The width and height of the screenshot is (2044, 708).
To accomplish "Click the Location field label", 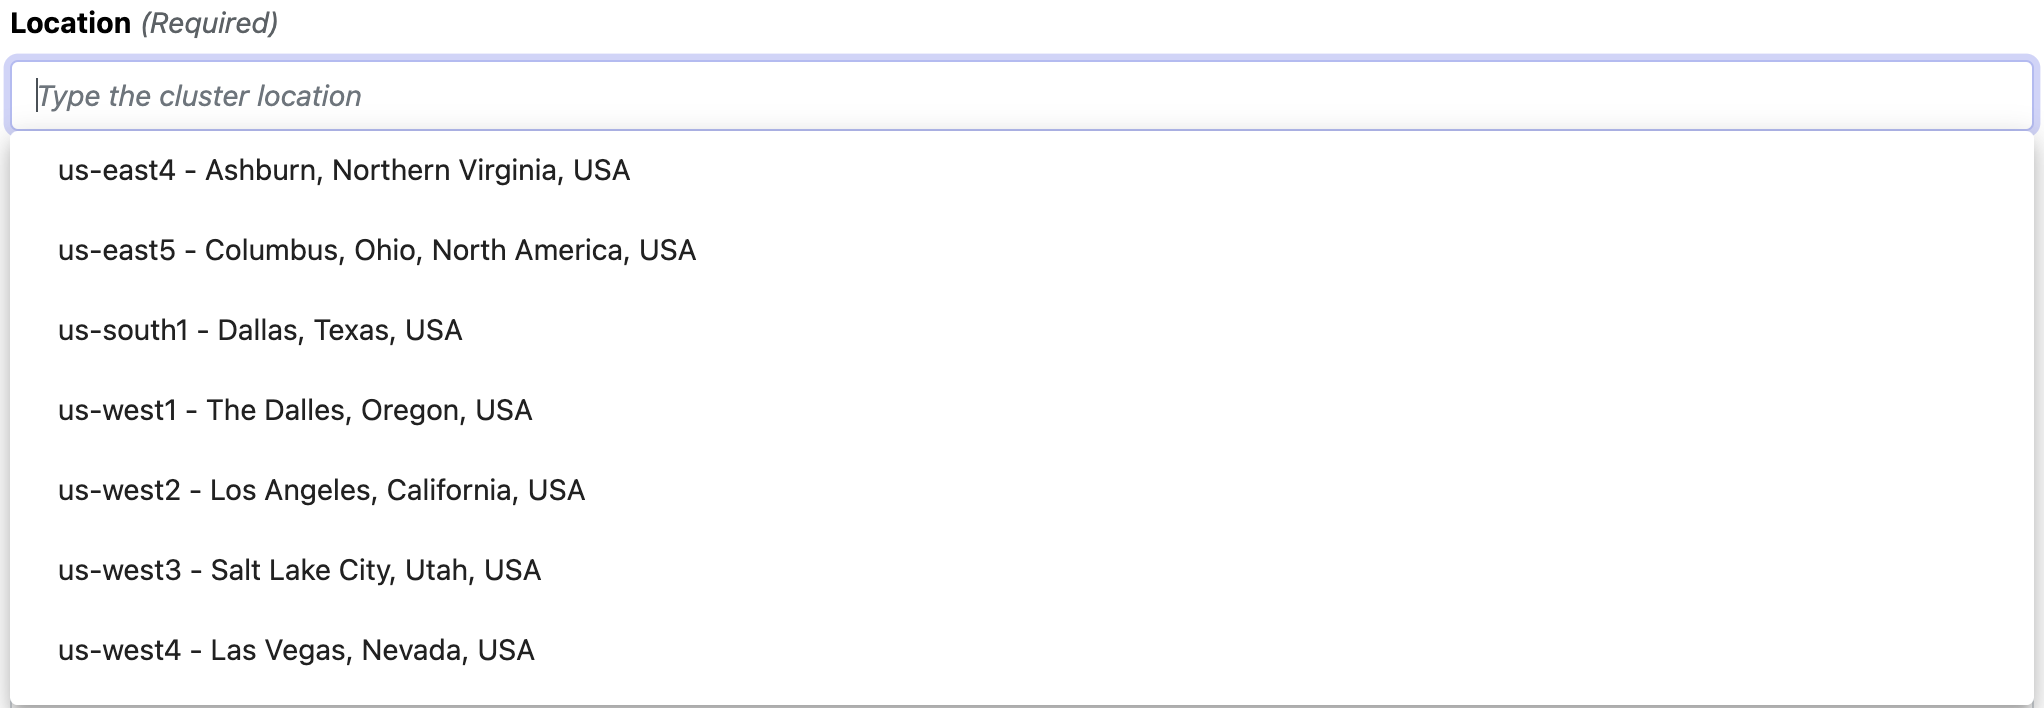I will coord(70,23).
